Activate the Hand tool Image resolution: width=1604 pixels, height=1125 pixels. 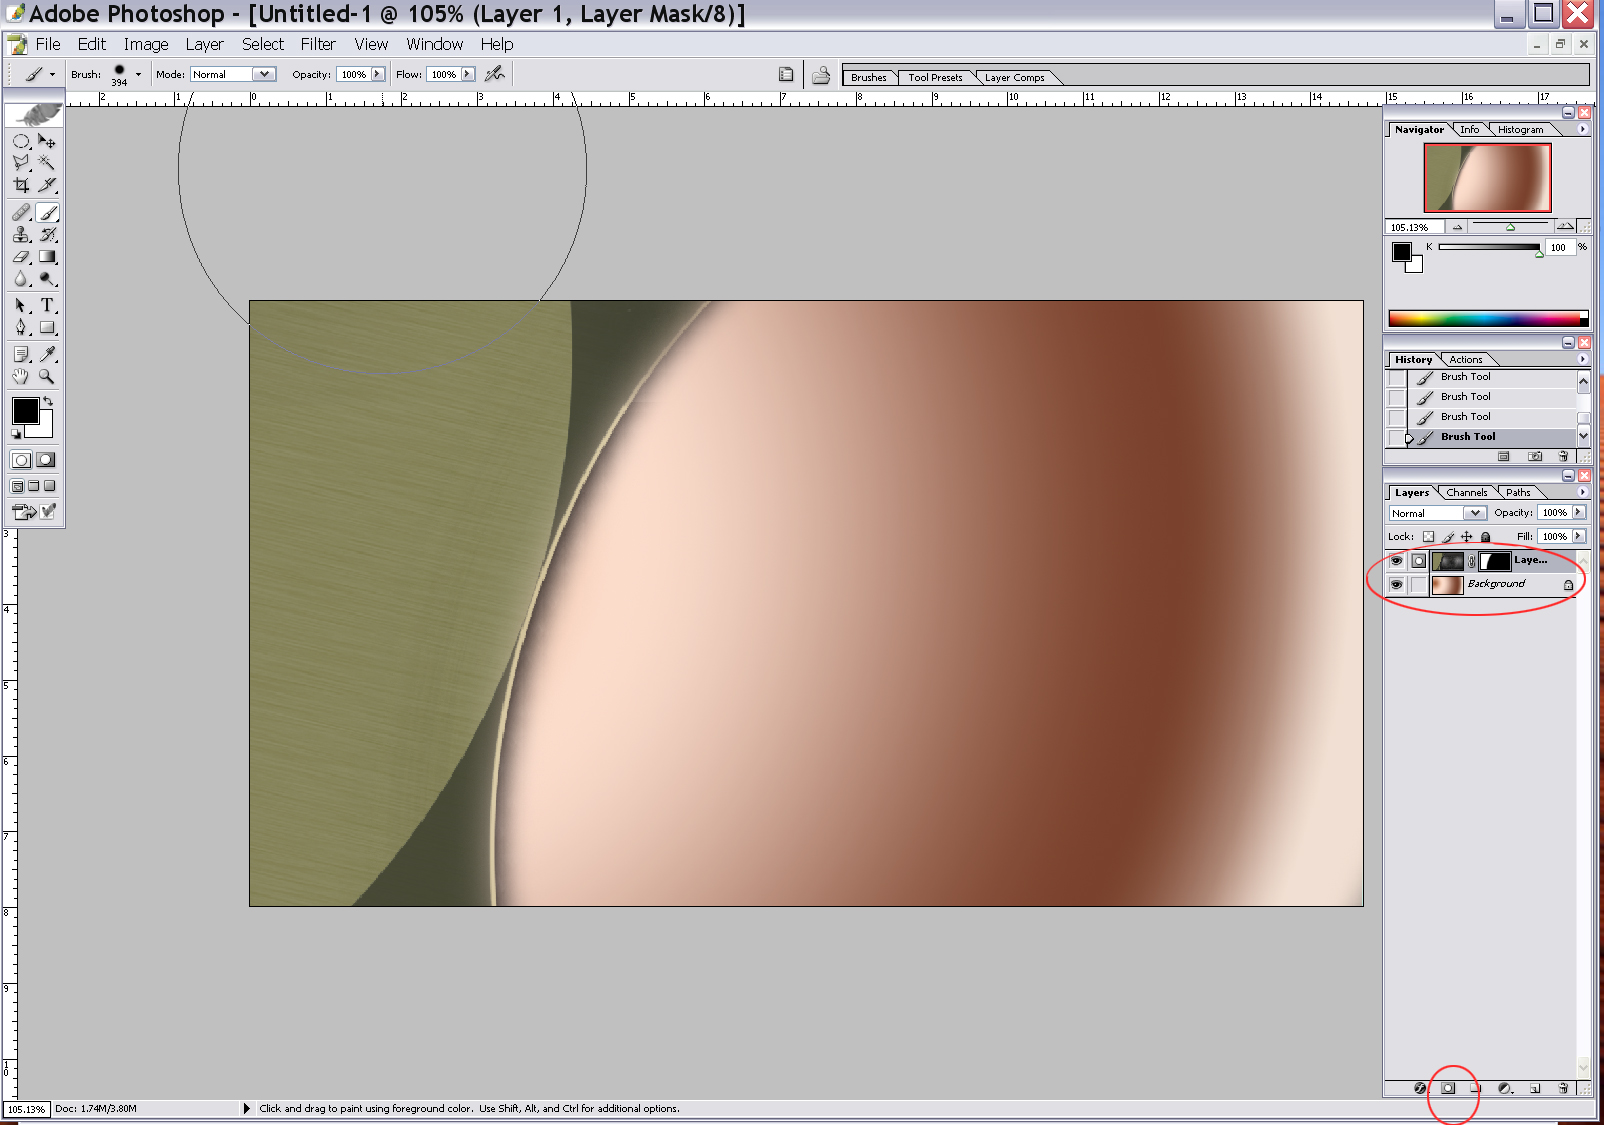point(21,376)
